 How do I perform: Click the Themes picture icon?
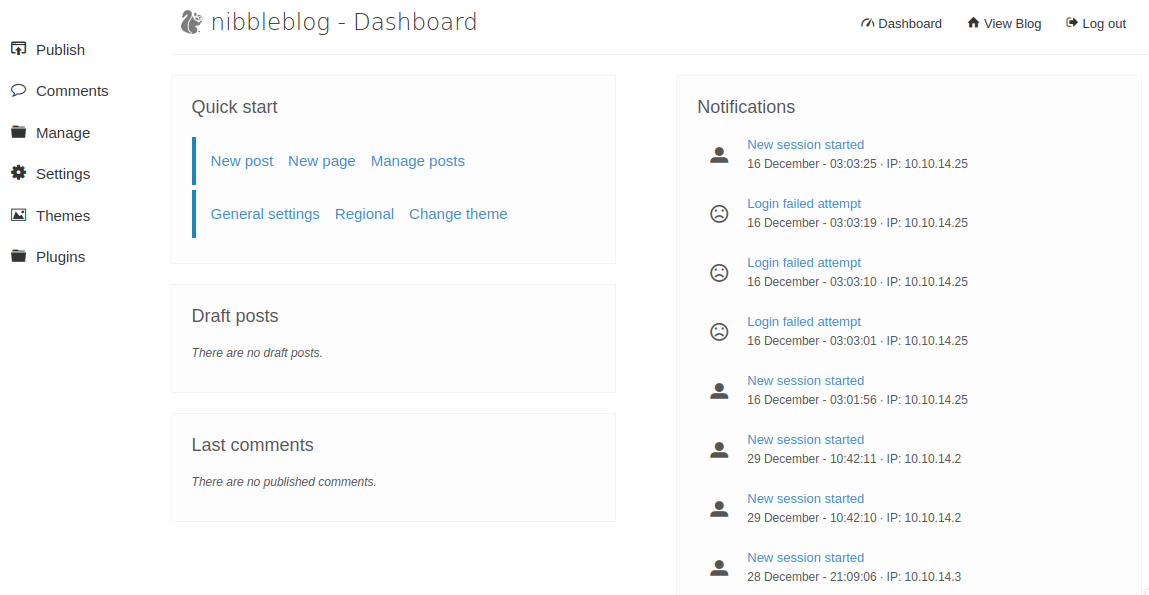pyautogui.click(x=18, y=215)
